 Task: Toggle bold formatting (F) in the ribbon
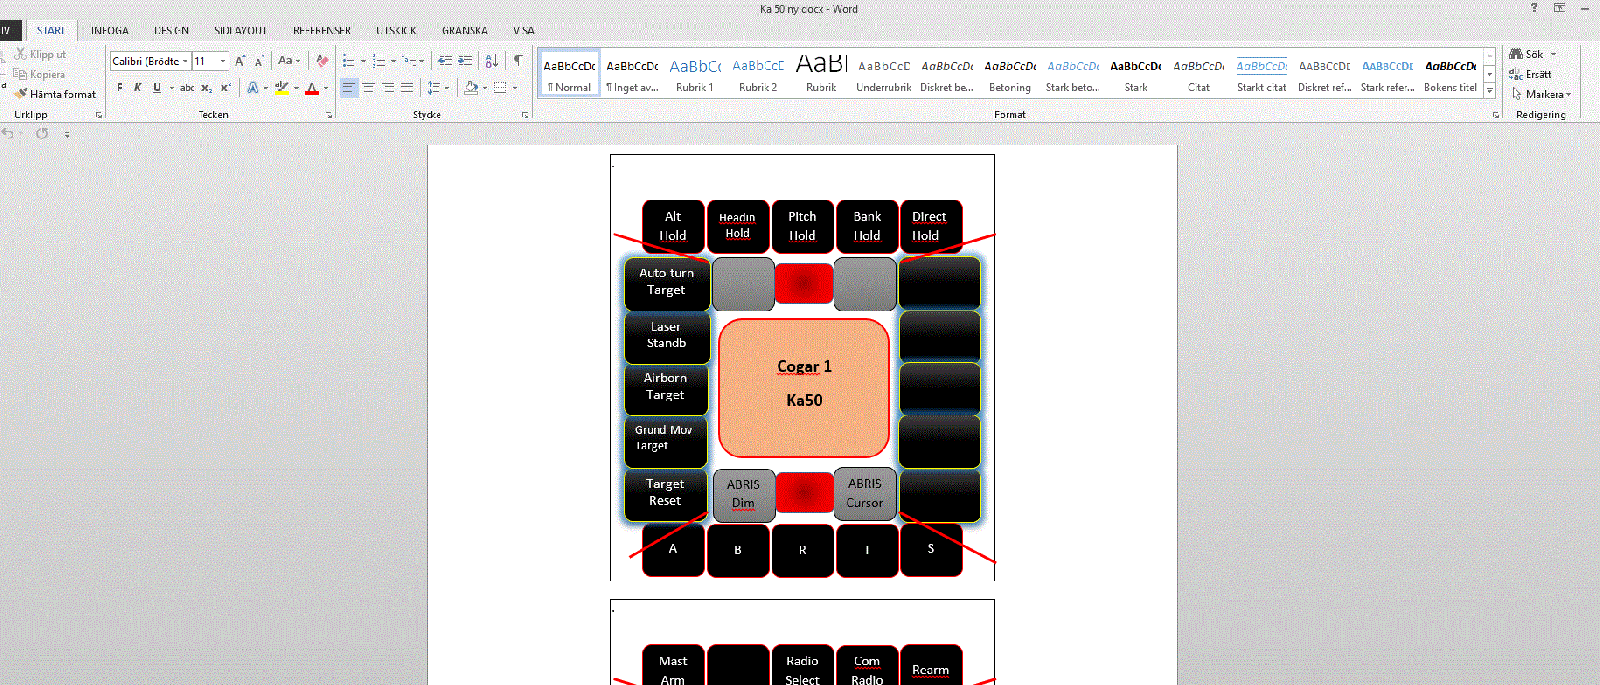120,88
